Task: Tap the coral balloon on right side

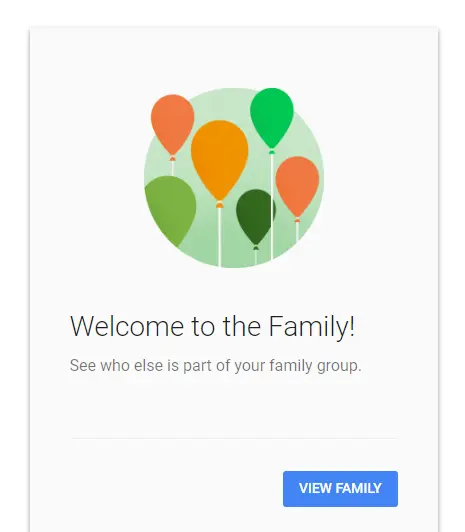Action: click(x=297, y=186)
